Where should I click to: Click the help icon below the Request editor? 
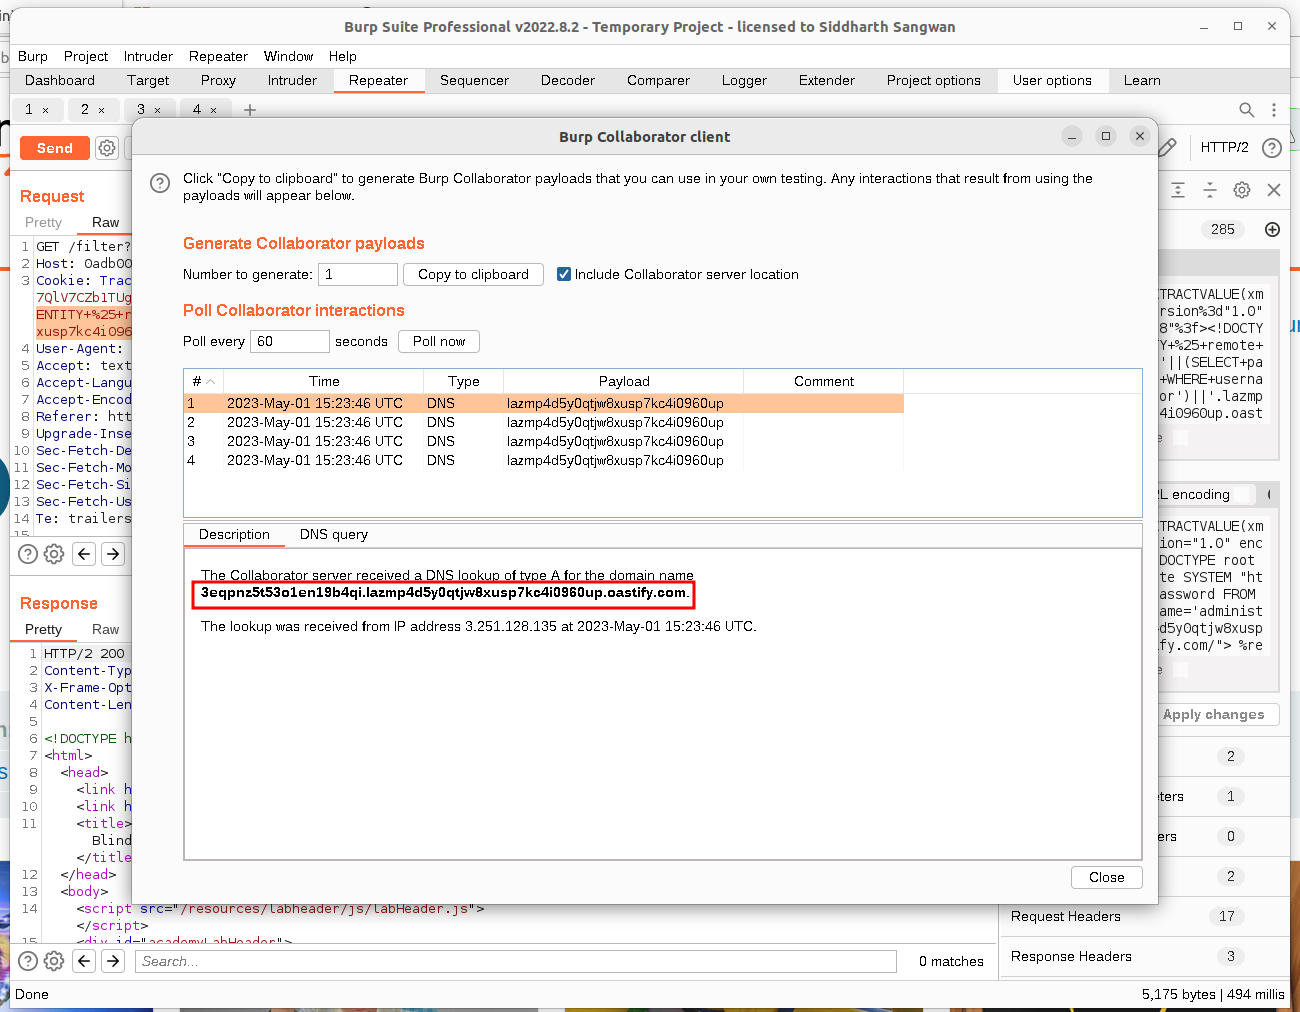(x=28, y=554)
